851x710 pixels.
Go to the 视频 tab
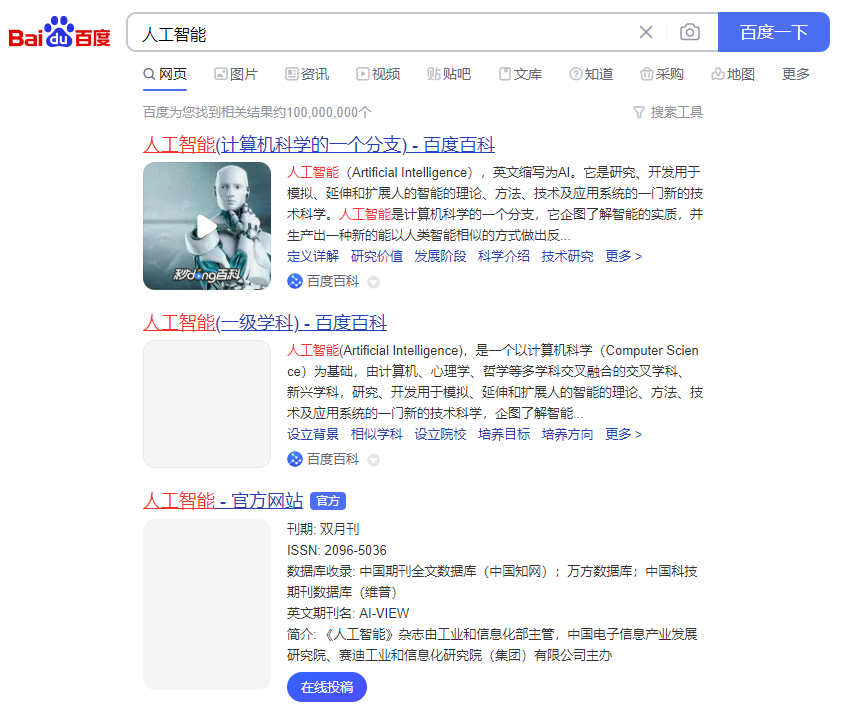[378, 74]
